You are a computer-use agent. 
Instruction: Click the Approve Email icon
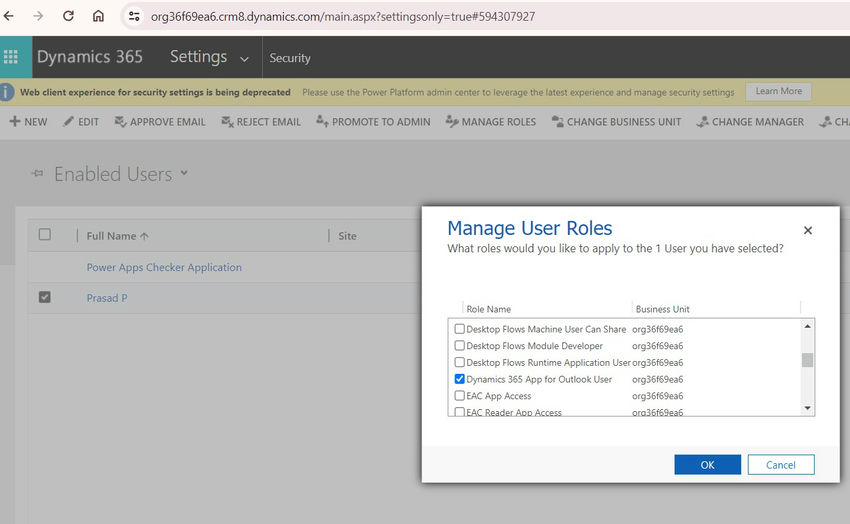(x=120, y=121)
